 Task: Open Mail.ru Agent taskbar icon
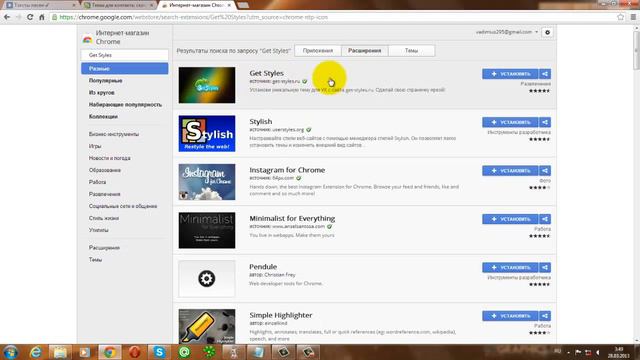pyautogui.click(x=184, y=352)
